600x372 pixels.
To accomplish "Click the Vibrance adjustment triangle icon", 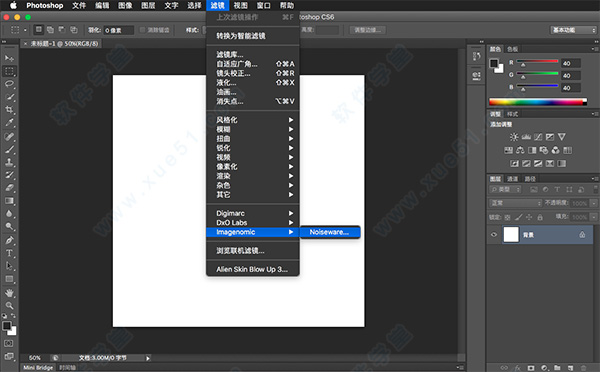I will point(561,137).
